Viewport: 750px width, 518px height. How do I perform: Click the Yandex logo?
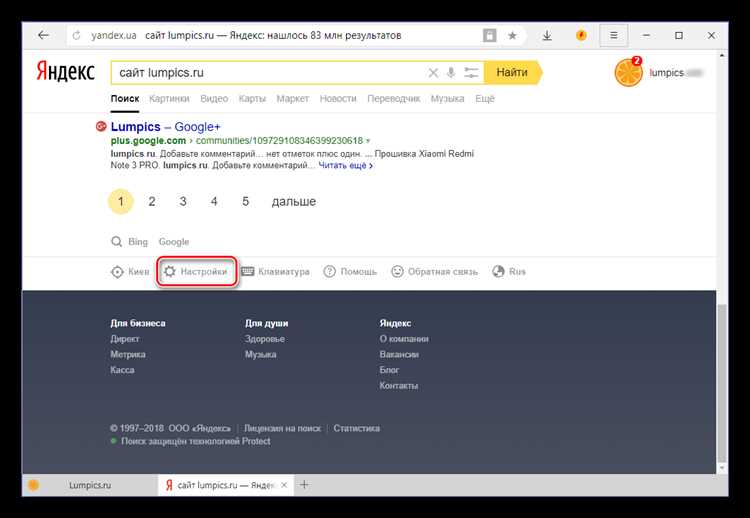tap(66, 73)
